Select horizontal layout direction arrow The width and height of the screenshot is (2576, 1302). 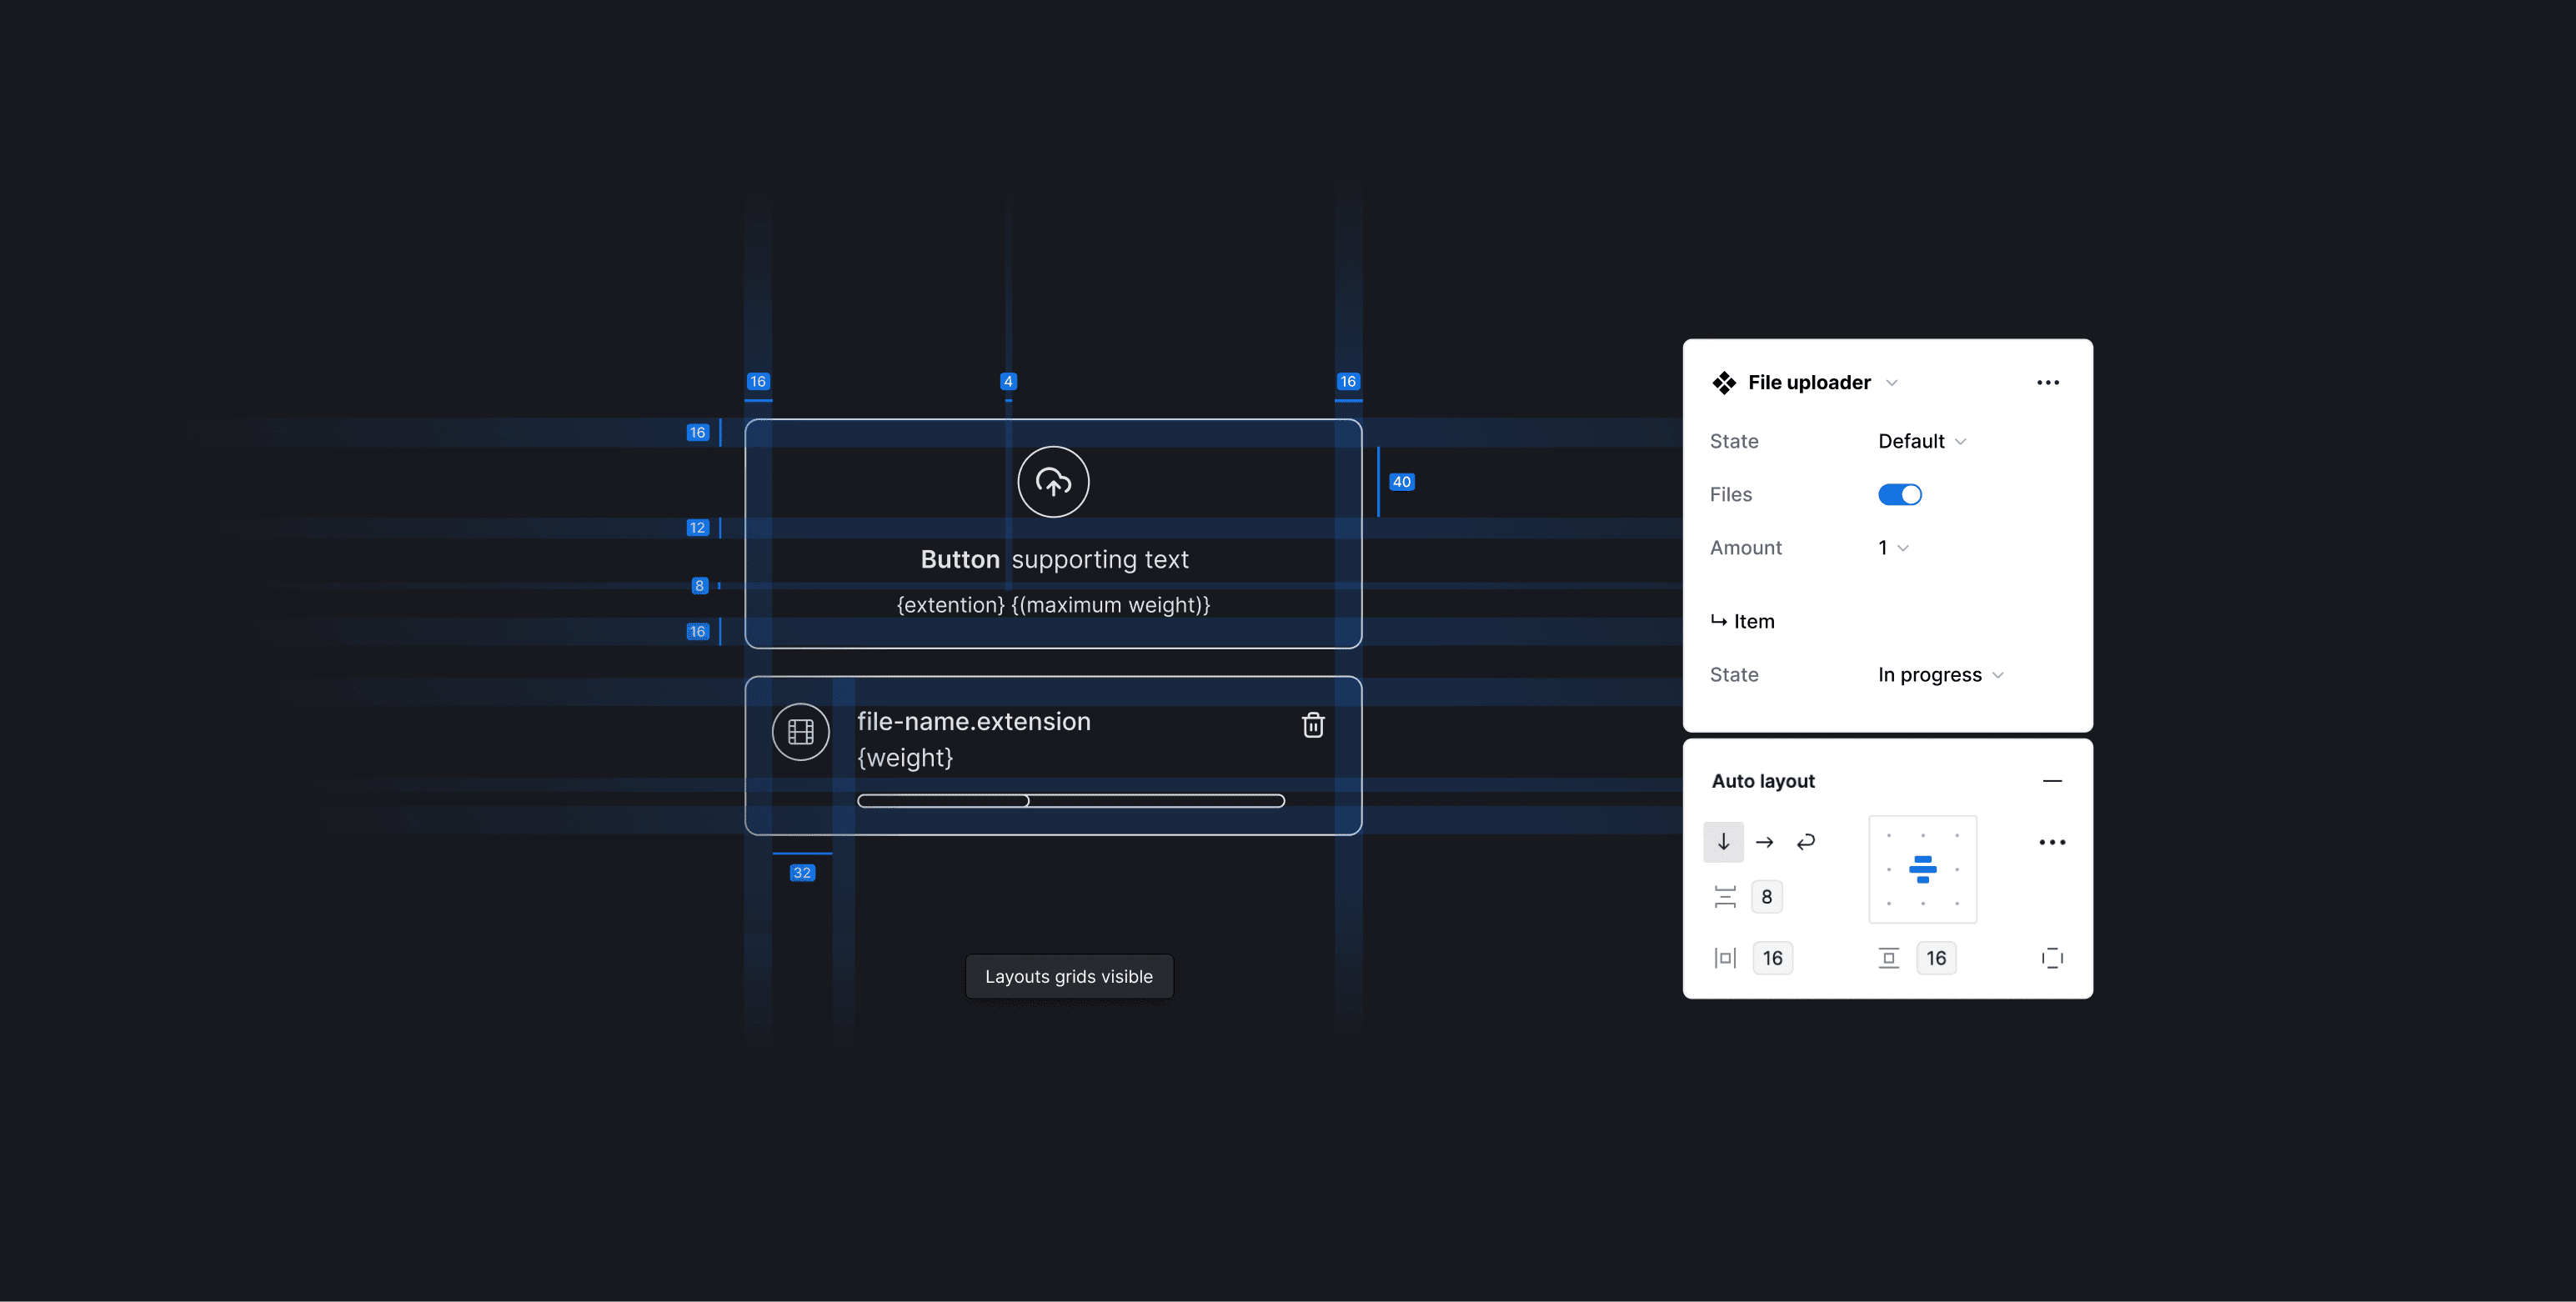[x=1765, y=842]
